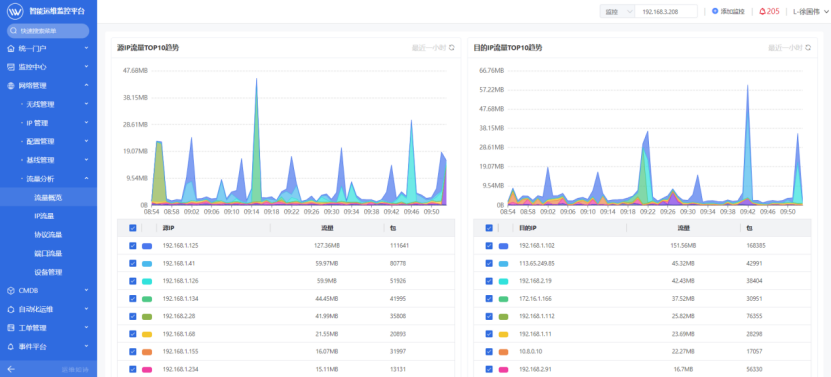Click the olive swatch for 192.168.1.112
This screenshot has width=831, height=377.
point(503,317)
